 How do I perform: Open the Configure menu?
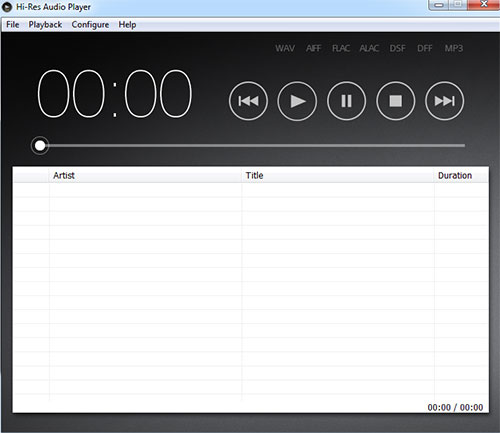(x=90, y=25)
